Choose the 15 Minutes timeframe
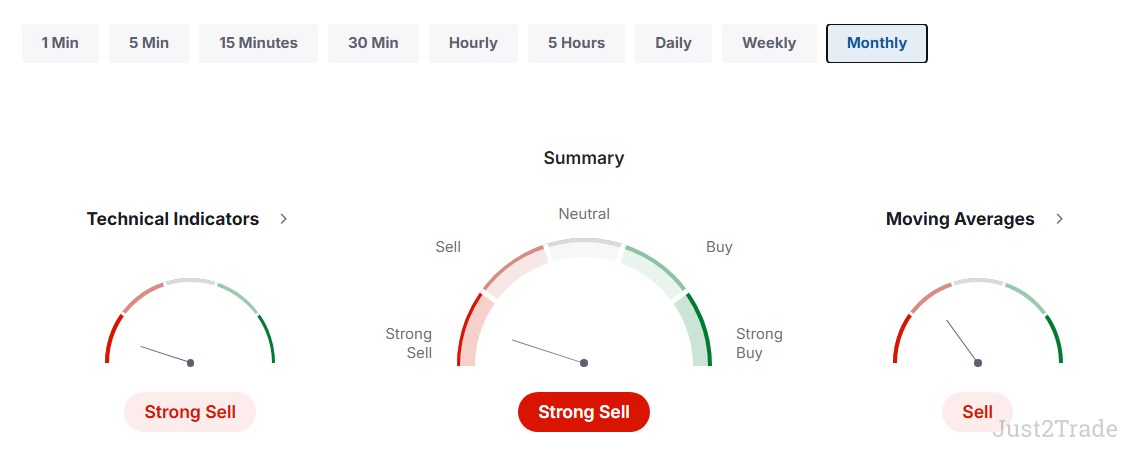The width and height of the screenshot is (1137, 457). pos(258,44)
